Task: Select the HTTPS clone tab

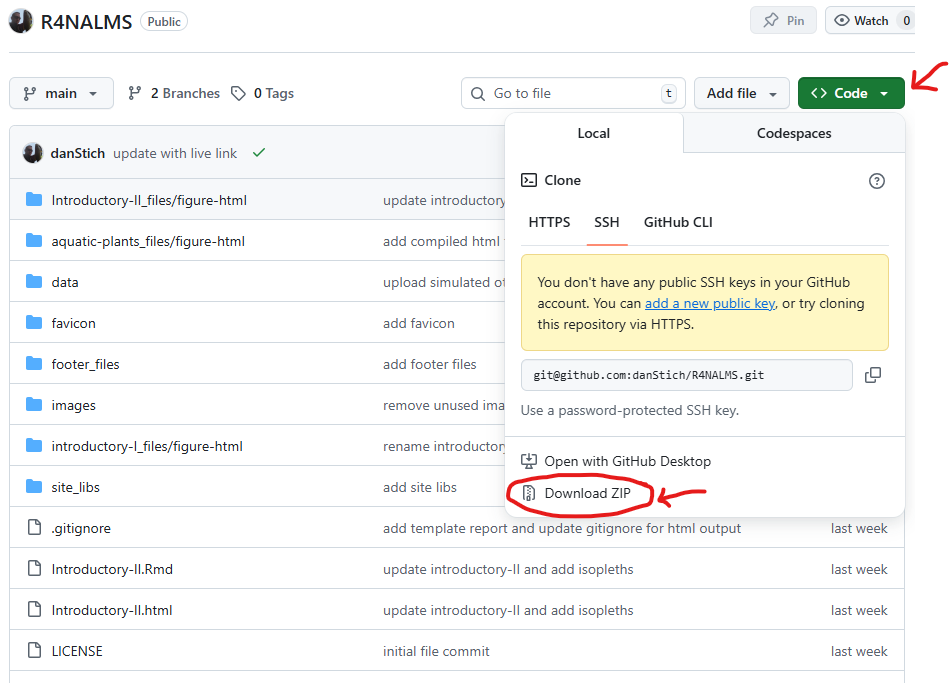Action: (549, 222)
